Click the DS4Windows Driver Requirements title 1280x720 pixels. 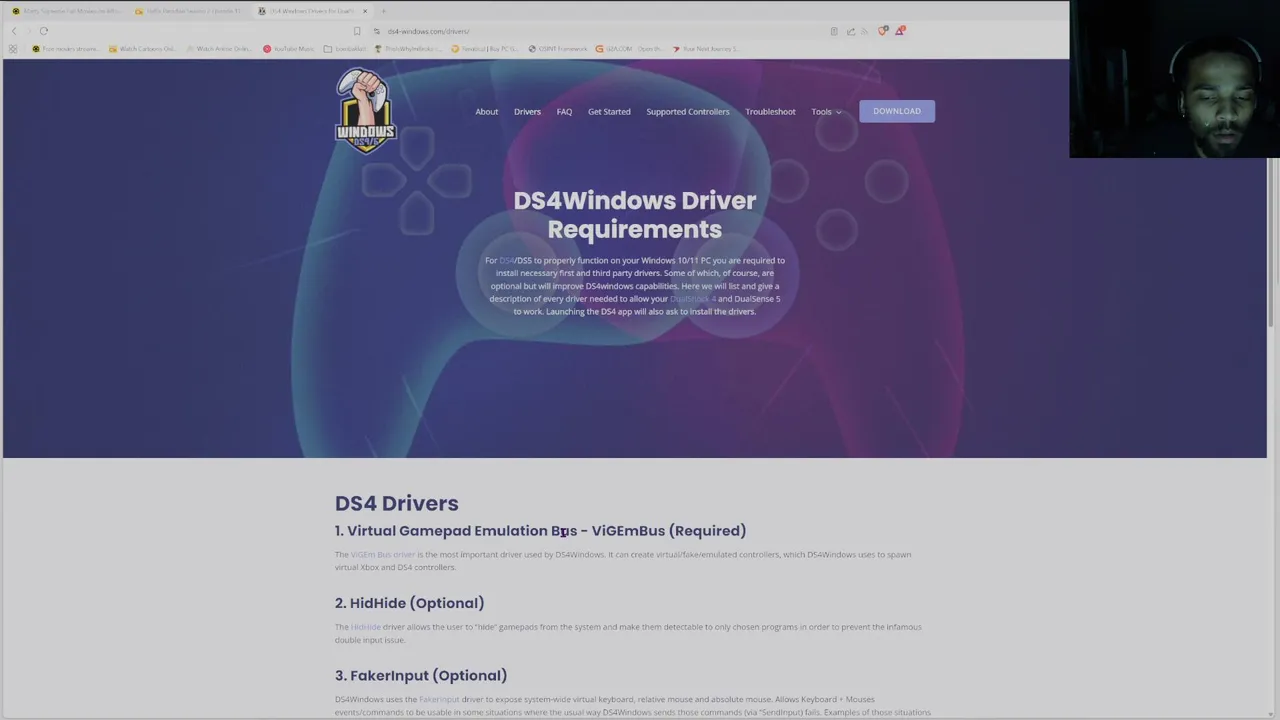click(635, 214)
